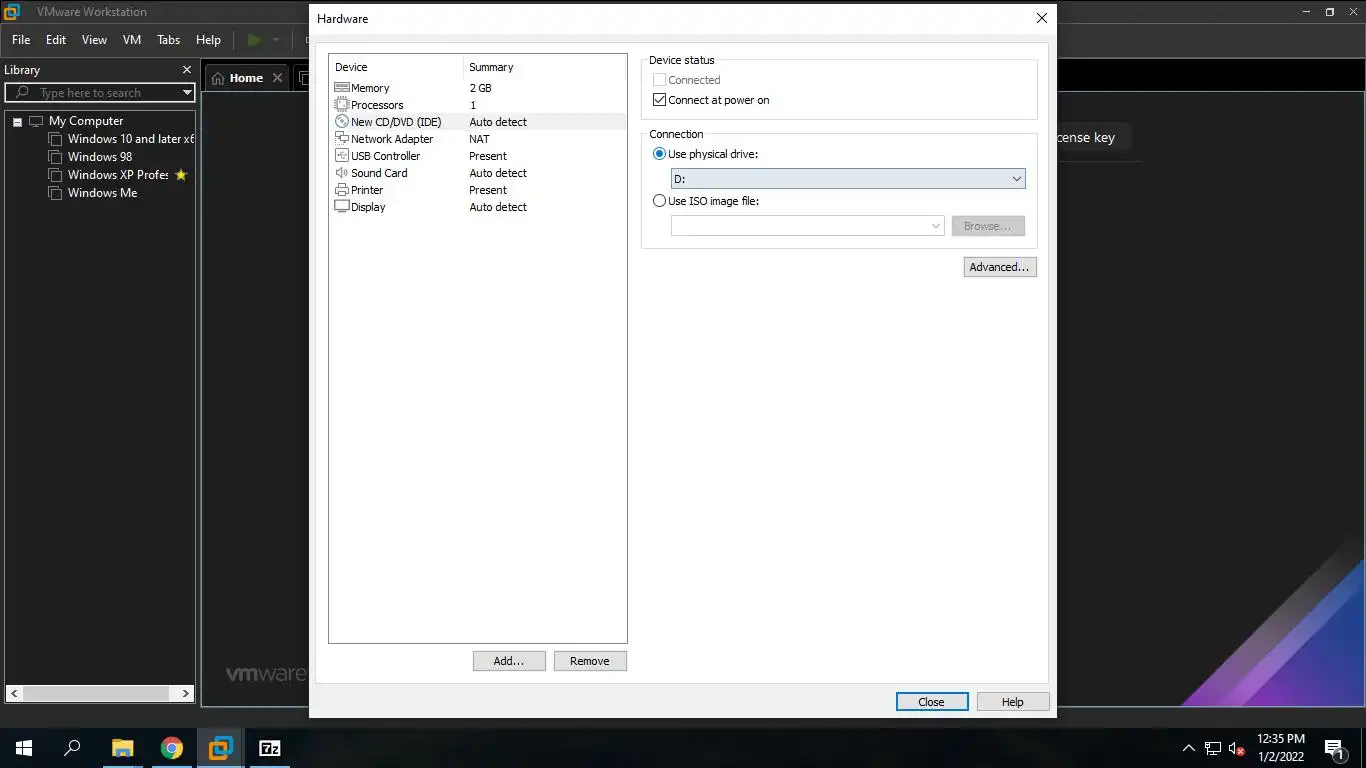1366x768 pixels.
Task: Open File Explorer from the taskbar
Action: [122, 748]
